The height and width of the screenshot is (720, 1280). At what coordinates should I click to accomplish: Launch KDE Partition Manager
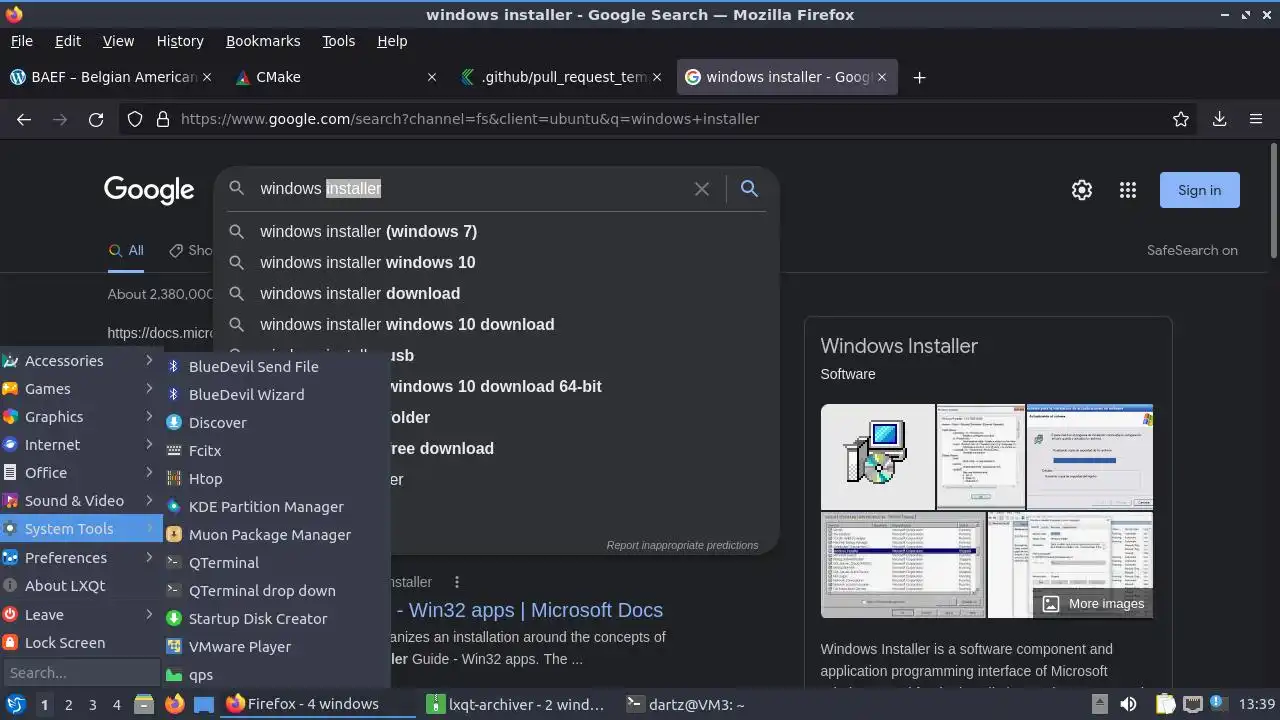pos(276,507)
